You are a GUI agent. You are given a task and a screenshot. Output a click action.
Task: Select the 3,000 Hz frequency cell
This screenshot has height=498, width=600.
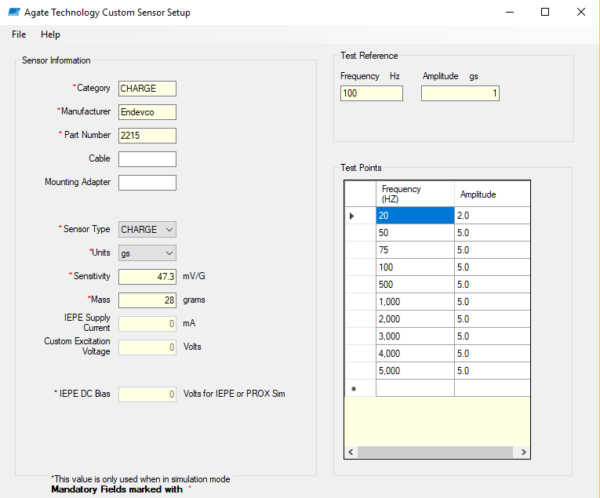tap(415, 336)
